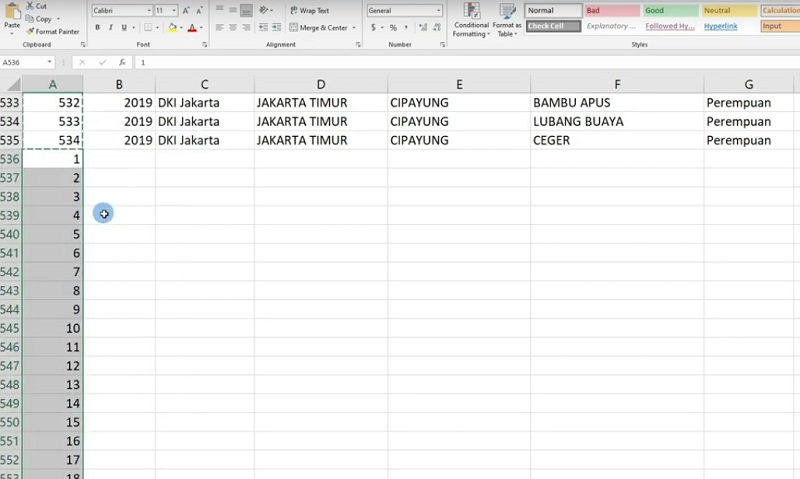
Task: Open the Borders tool
Action: click(x=150, y=28)
